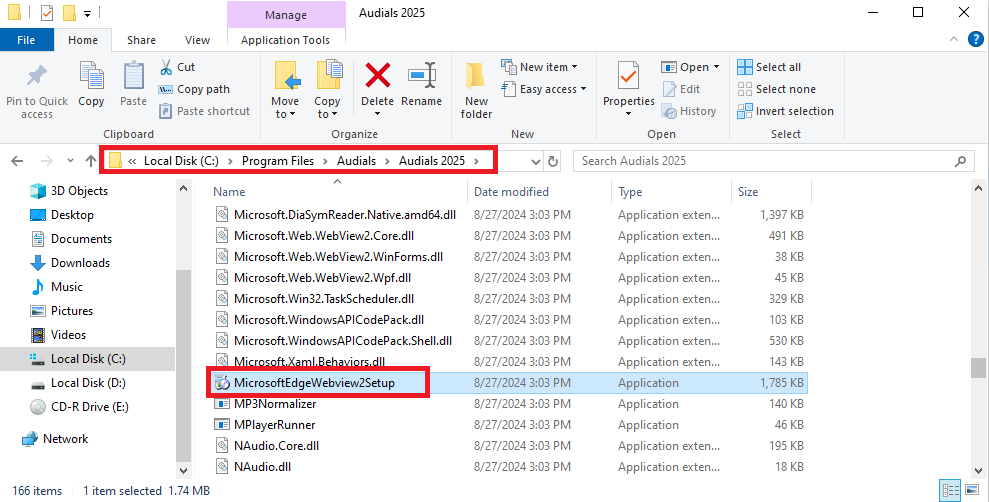989x502 pixels.
Task: Open file Properties
Action: point(629,89)
